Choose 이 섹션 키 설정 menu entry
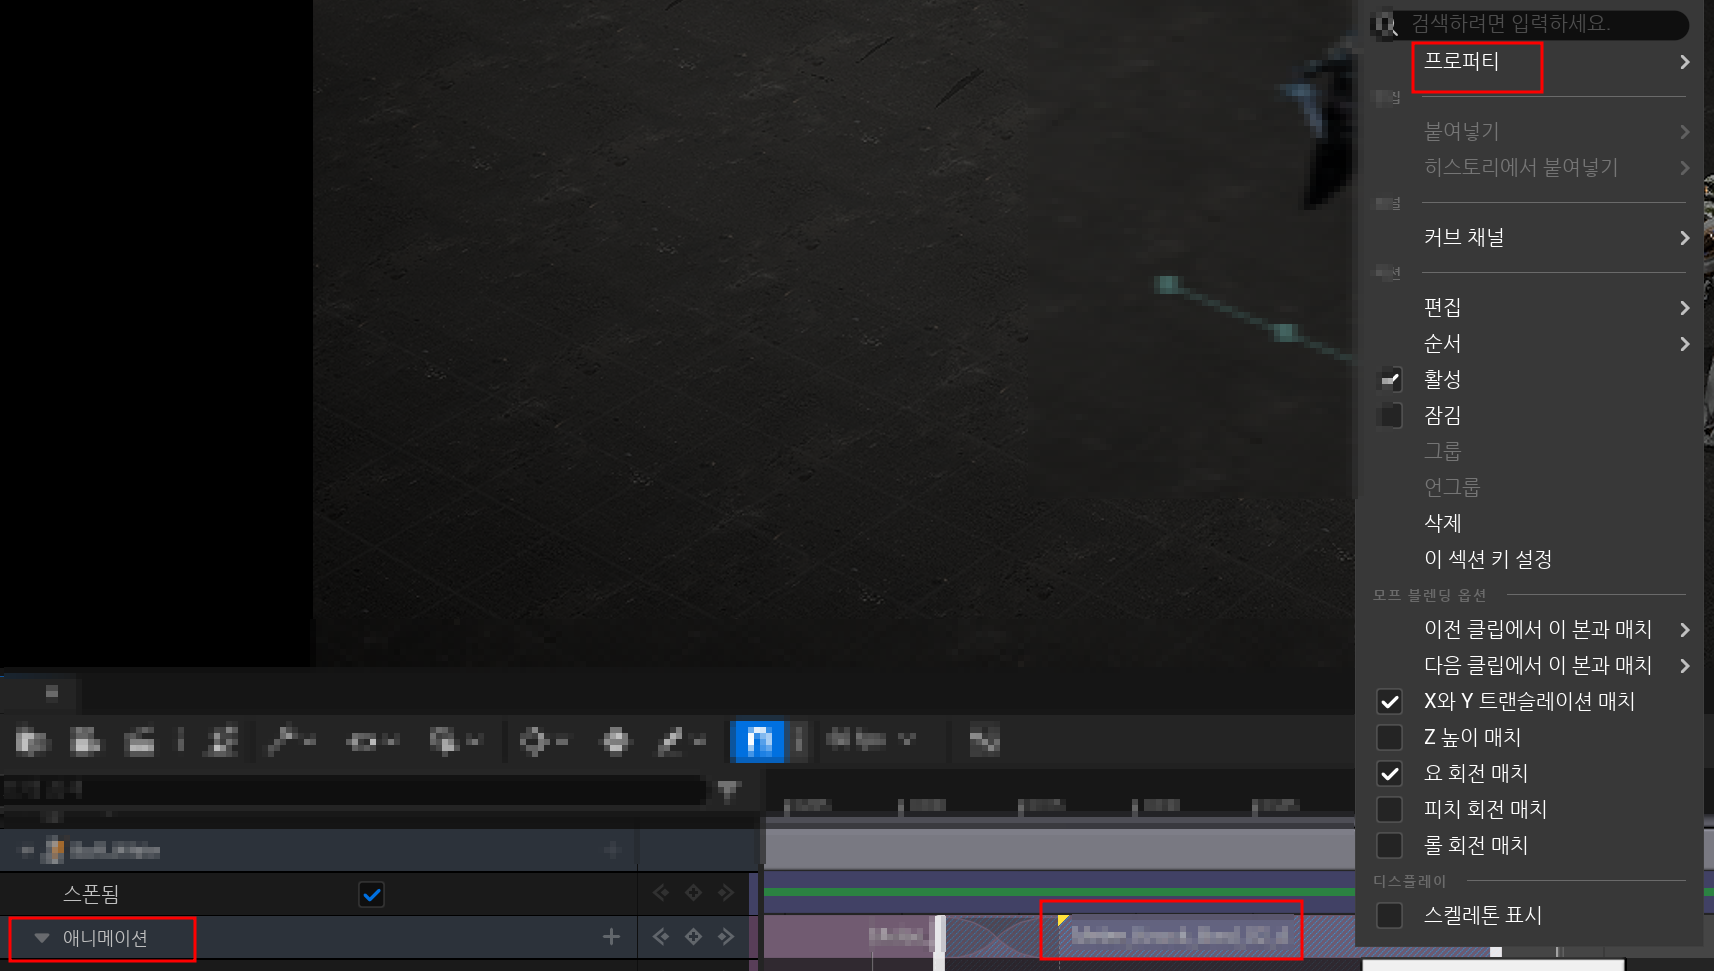 1530,560
